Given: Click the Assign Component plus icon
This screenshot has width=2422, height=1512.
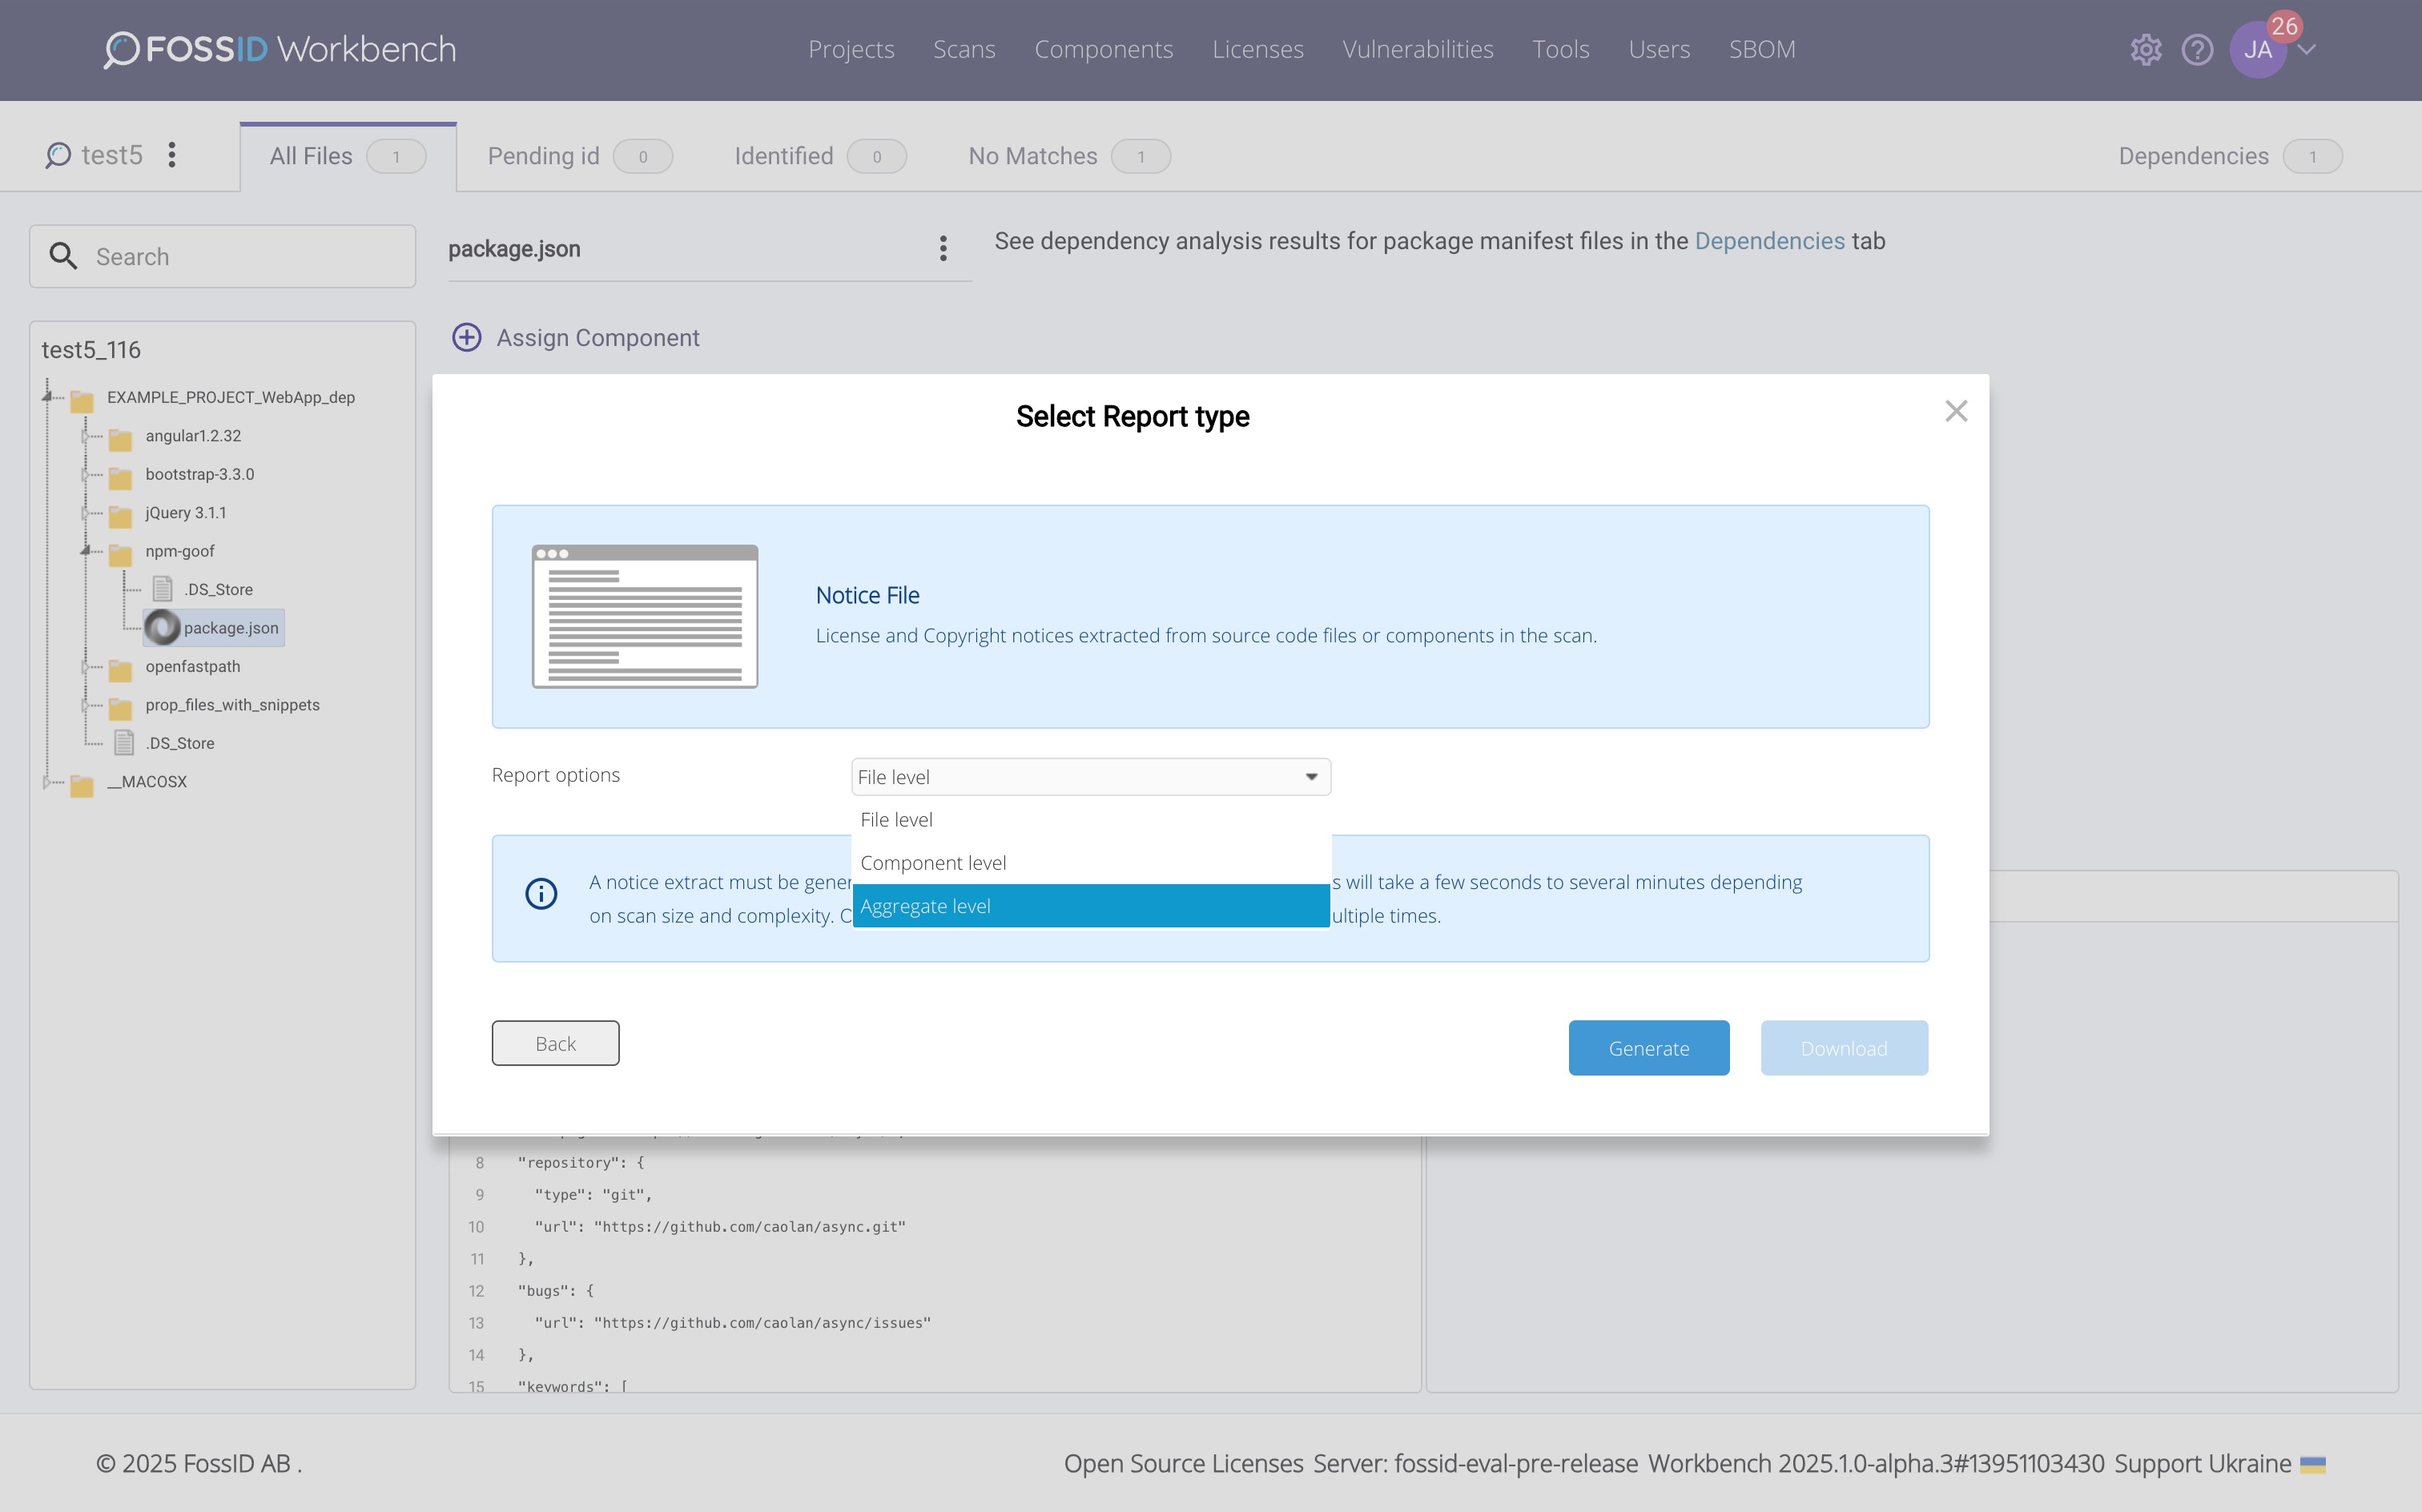Looking at the screenshot, I should 466,338.
